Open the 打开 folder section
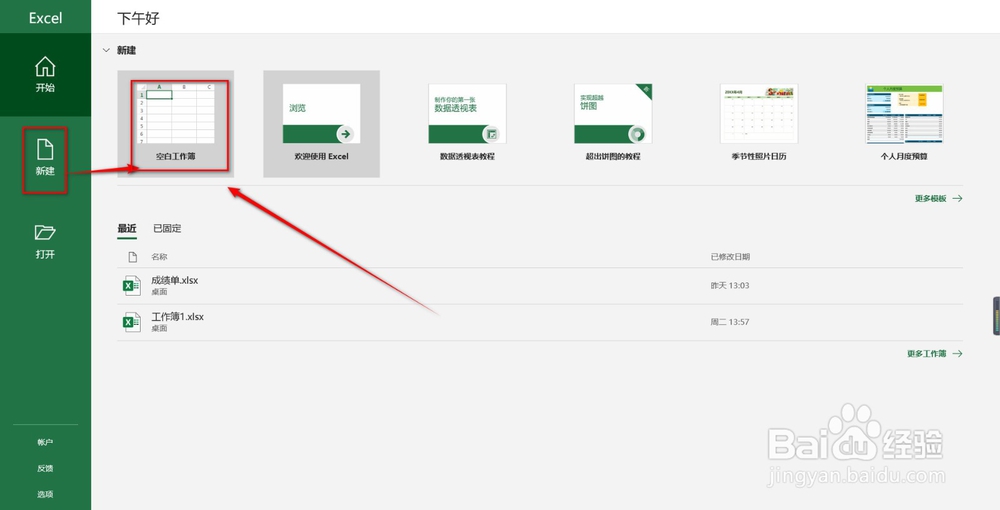This screenshot has height=510, width=1000. coord(45,242)
